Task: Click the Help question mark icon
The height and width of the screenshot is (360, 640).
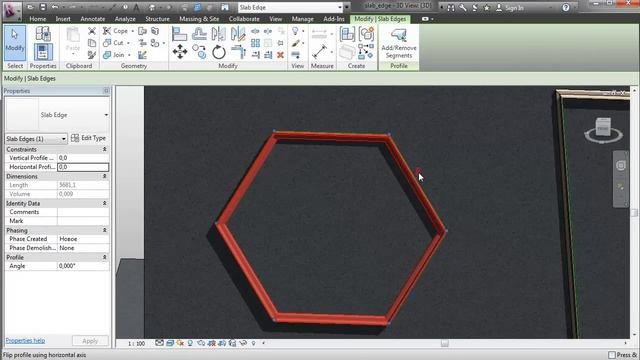Action: tap(566, 7)
